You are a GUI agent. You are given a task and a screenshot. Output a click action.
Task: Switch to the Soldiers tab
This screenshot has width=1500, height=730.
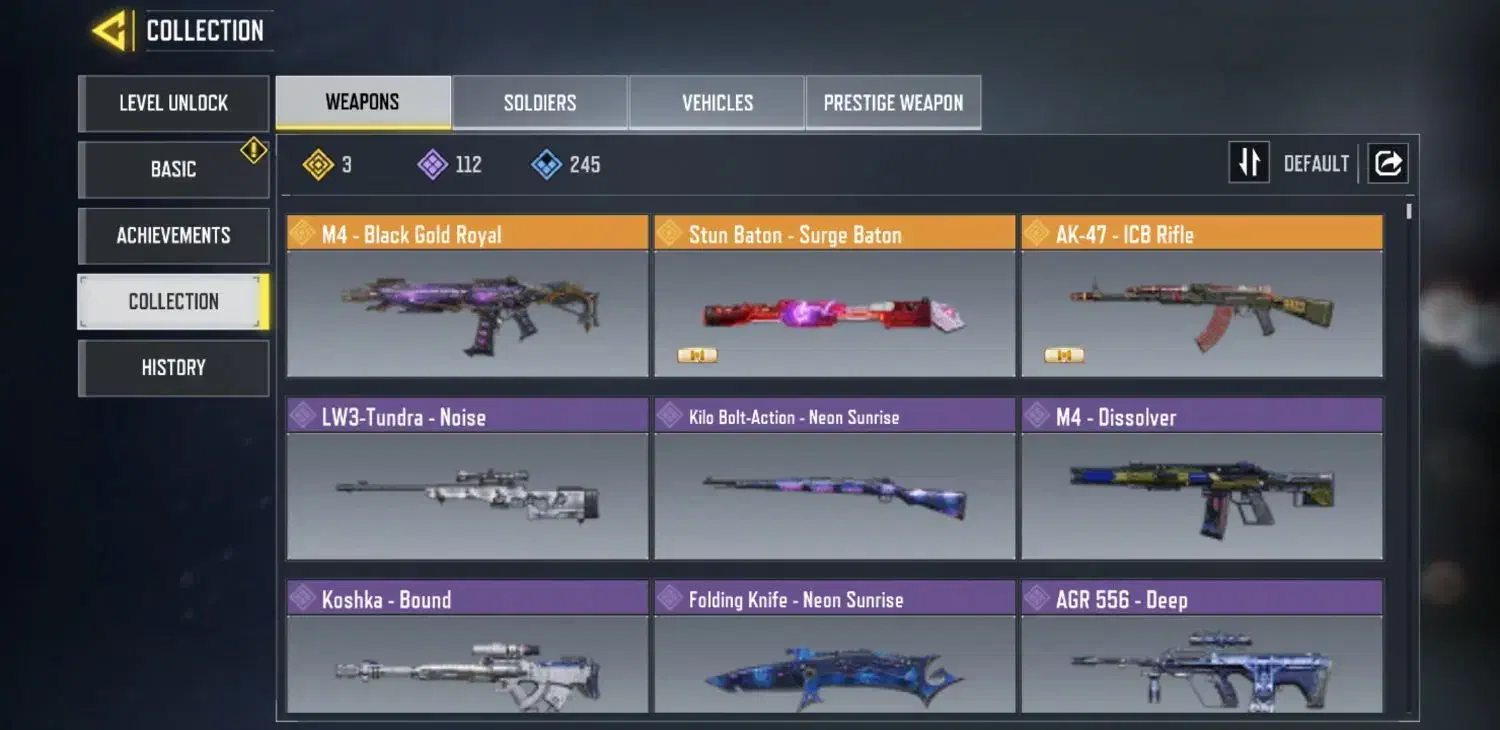[x=540, y=102]
